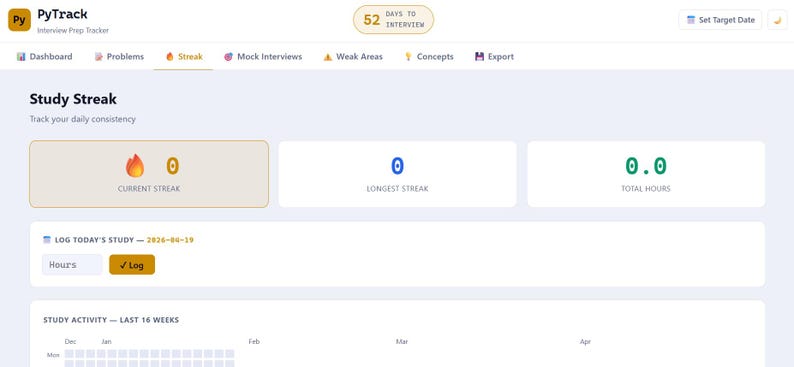Viewport: 794px width, 367px height.
Task: Open the Export tab
Action: point(494,57)
